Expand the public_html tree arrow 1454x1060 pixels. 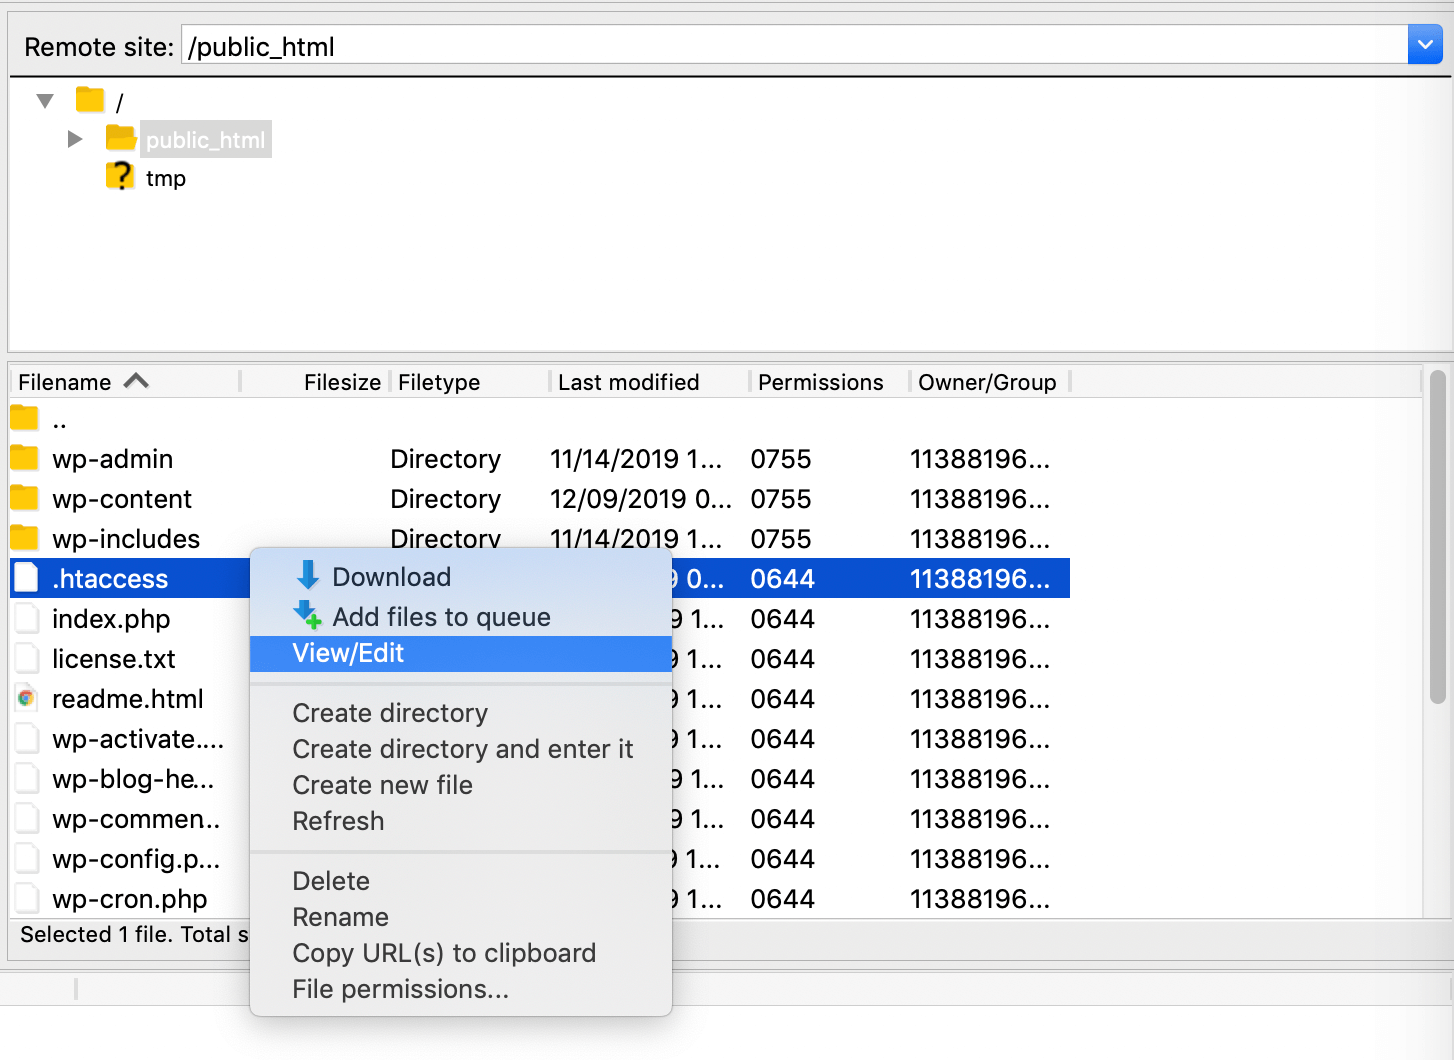[x=75, y=138]
